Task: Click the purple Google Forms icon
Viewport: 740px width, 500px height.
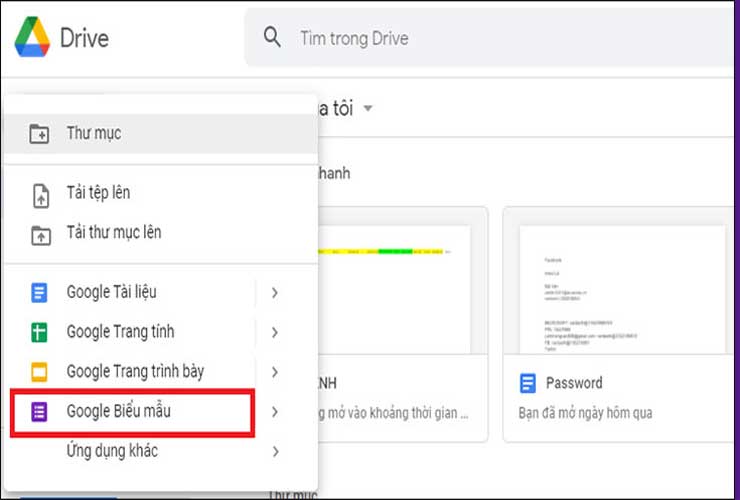Action: [x=39, y=412]
